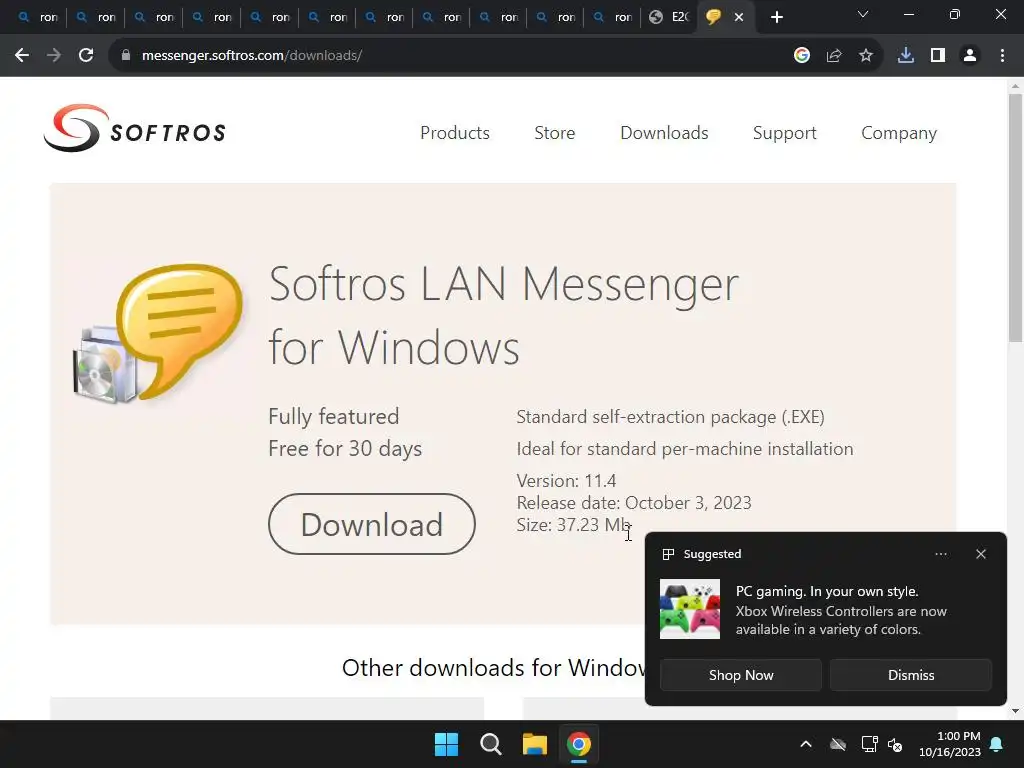Click the muted volume tray icon
The height and width of the screenshot is (768, 1024).
pyautogui.click(x=895, y=744)
